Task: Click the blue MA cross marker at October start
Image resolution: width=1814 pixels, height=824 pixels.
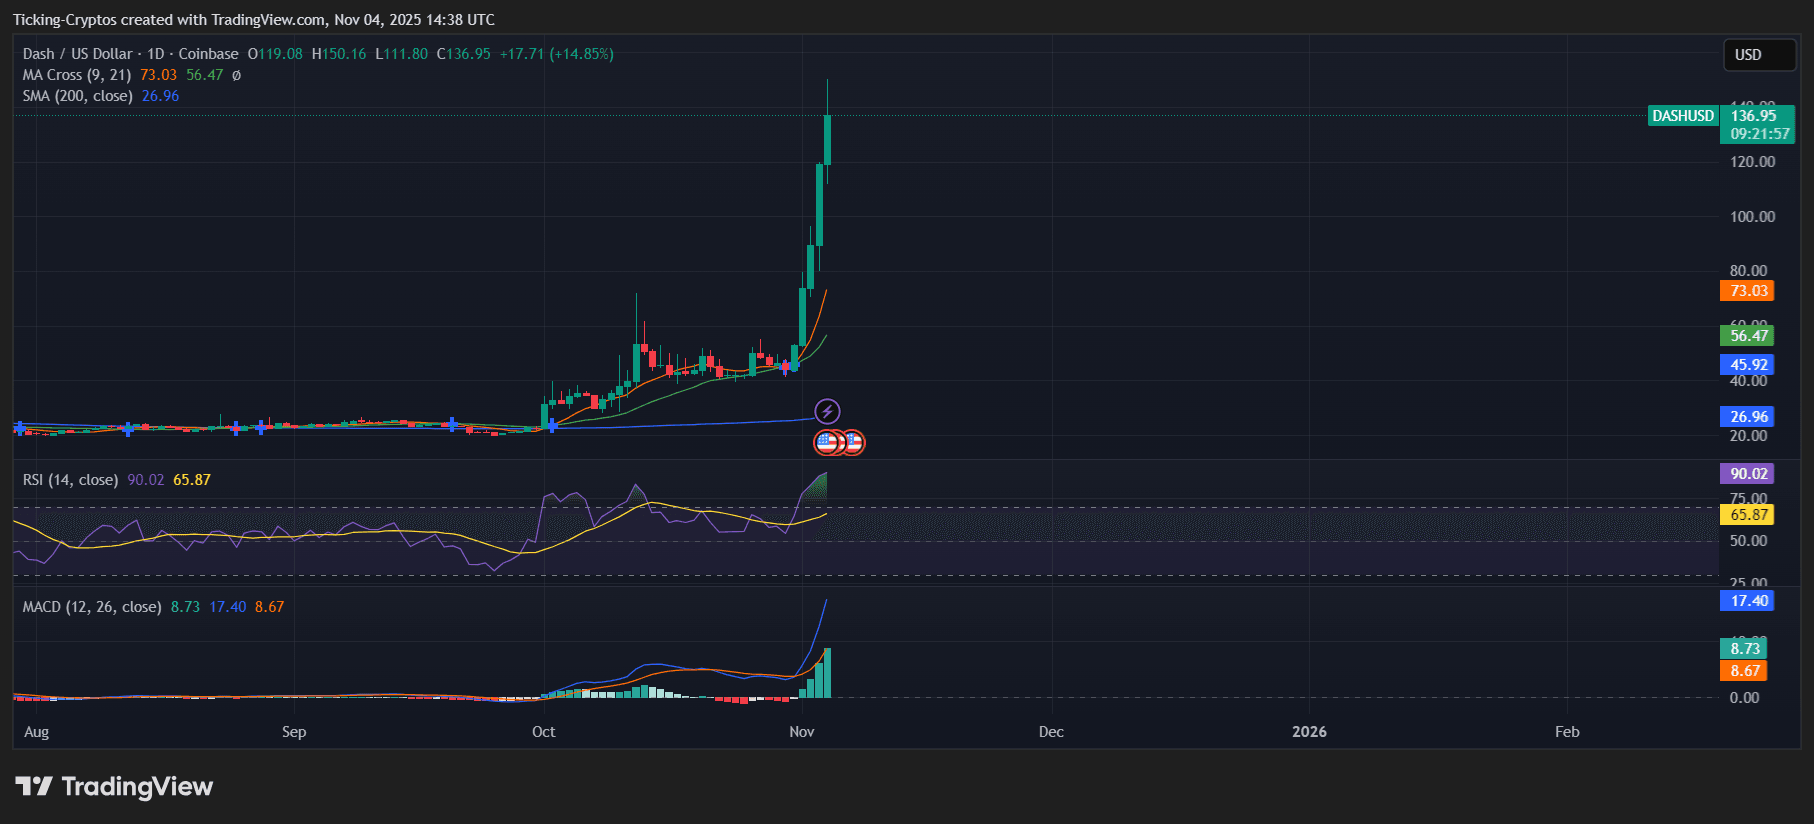Action: pyautogui.click(x=551, y=426)
